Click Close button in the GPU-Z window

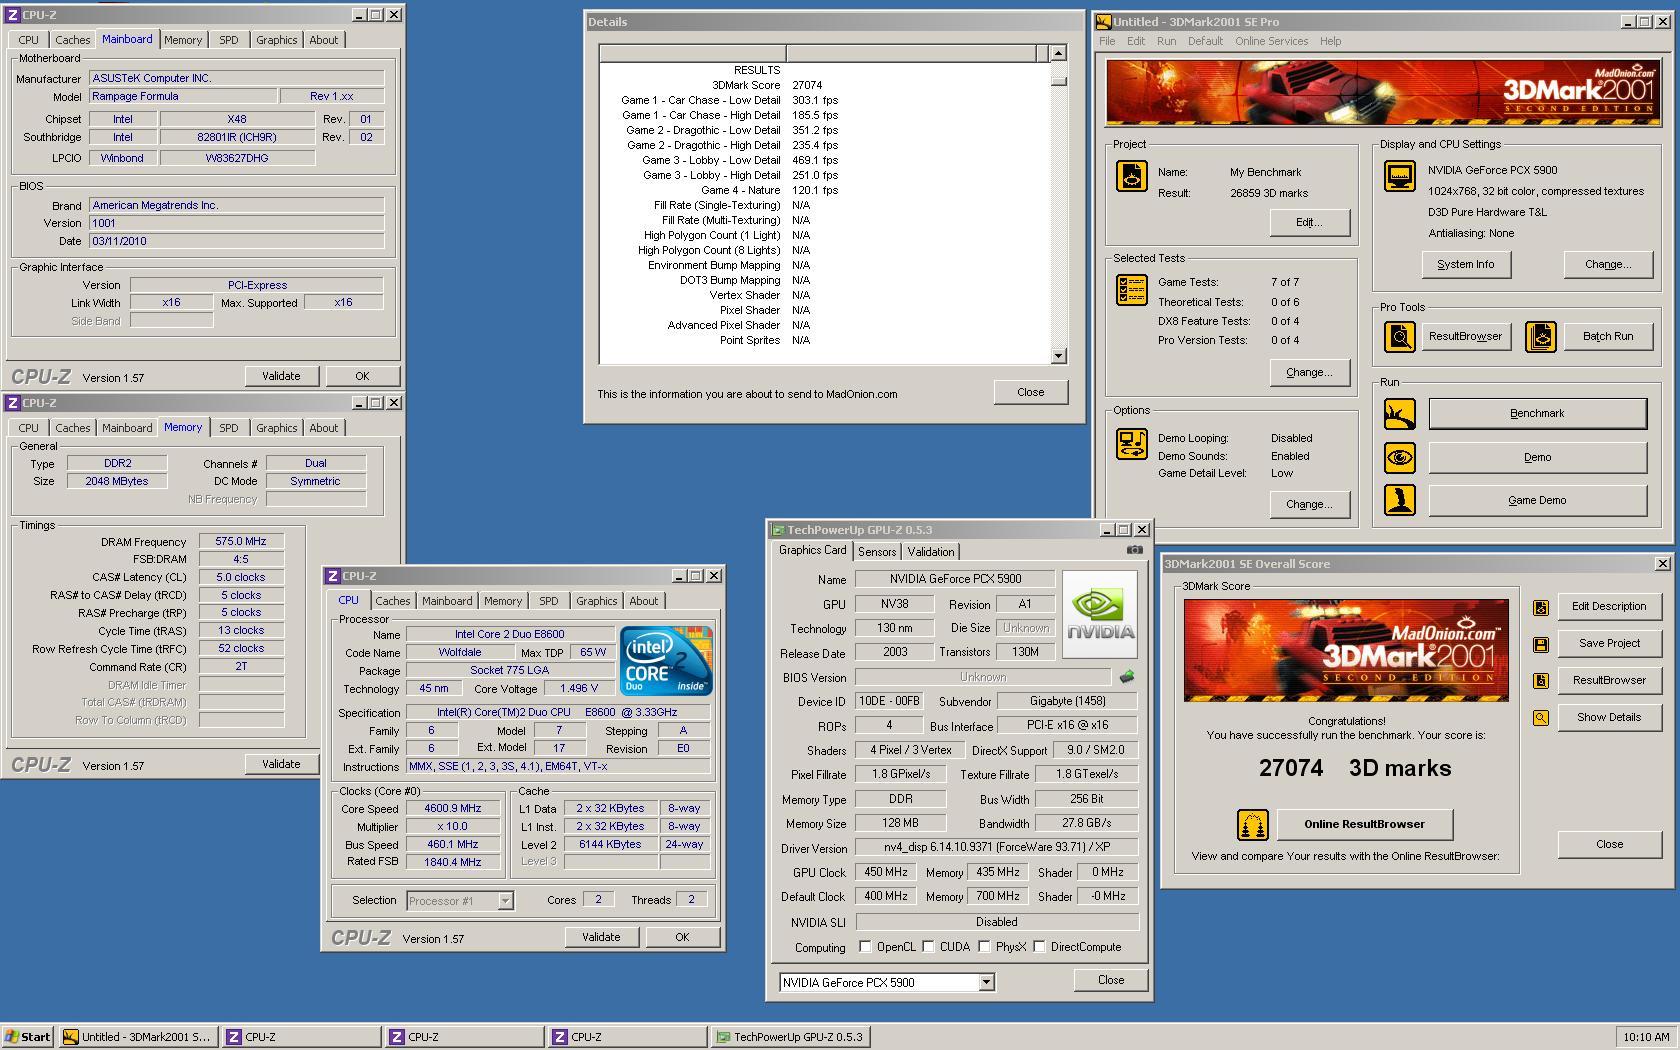(x=1111, y=981)
